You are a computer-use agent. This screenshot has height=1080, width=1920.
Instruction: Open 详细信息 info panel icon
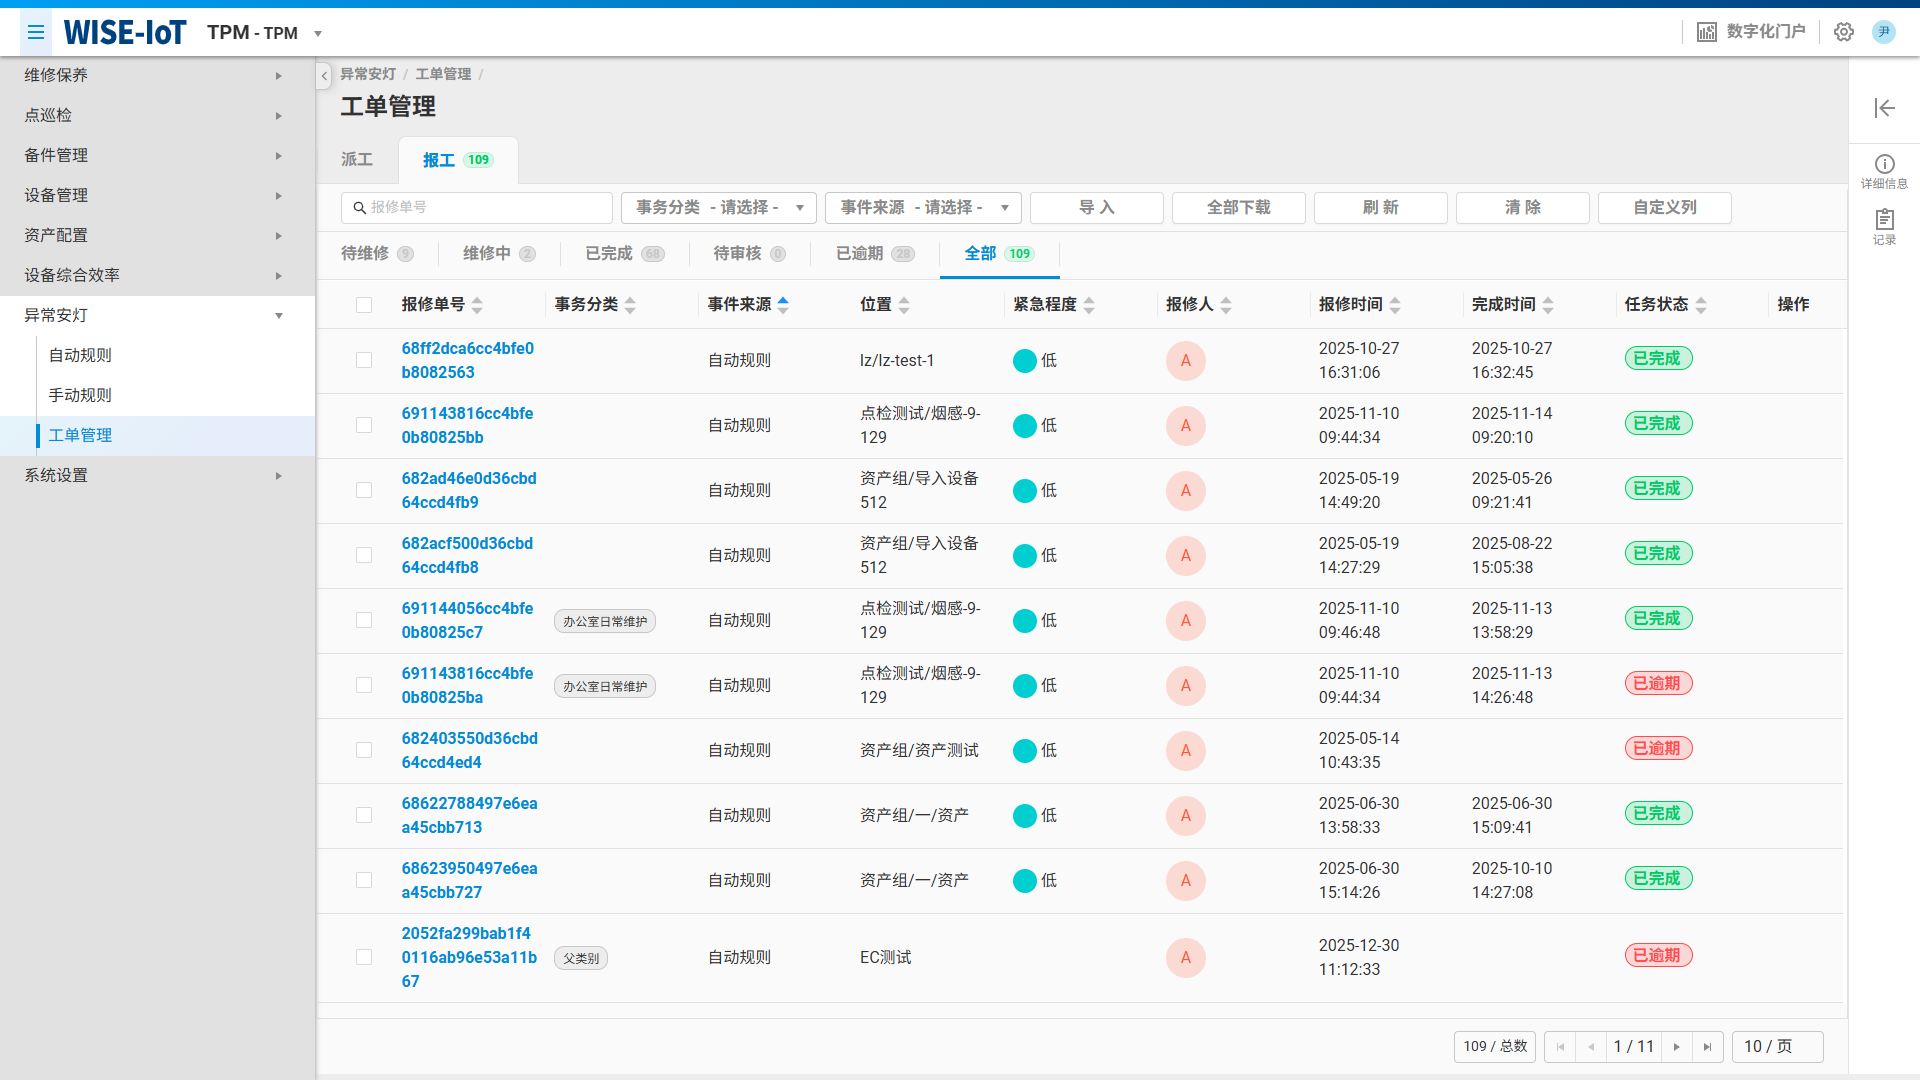[1884, 165]
